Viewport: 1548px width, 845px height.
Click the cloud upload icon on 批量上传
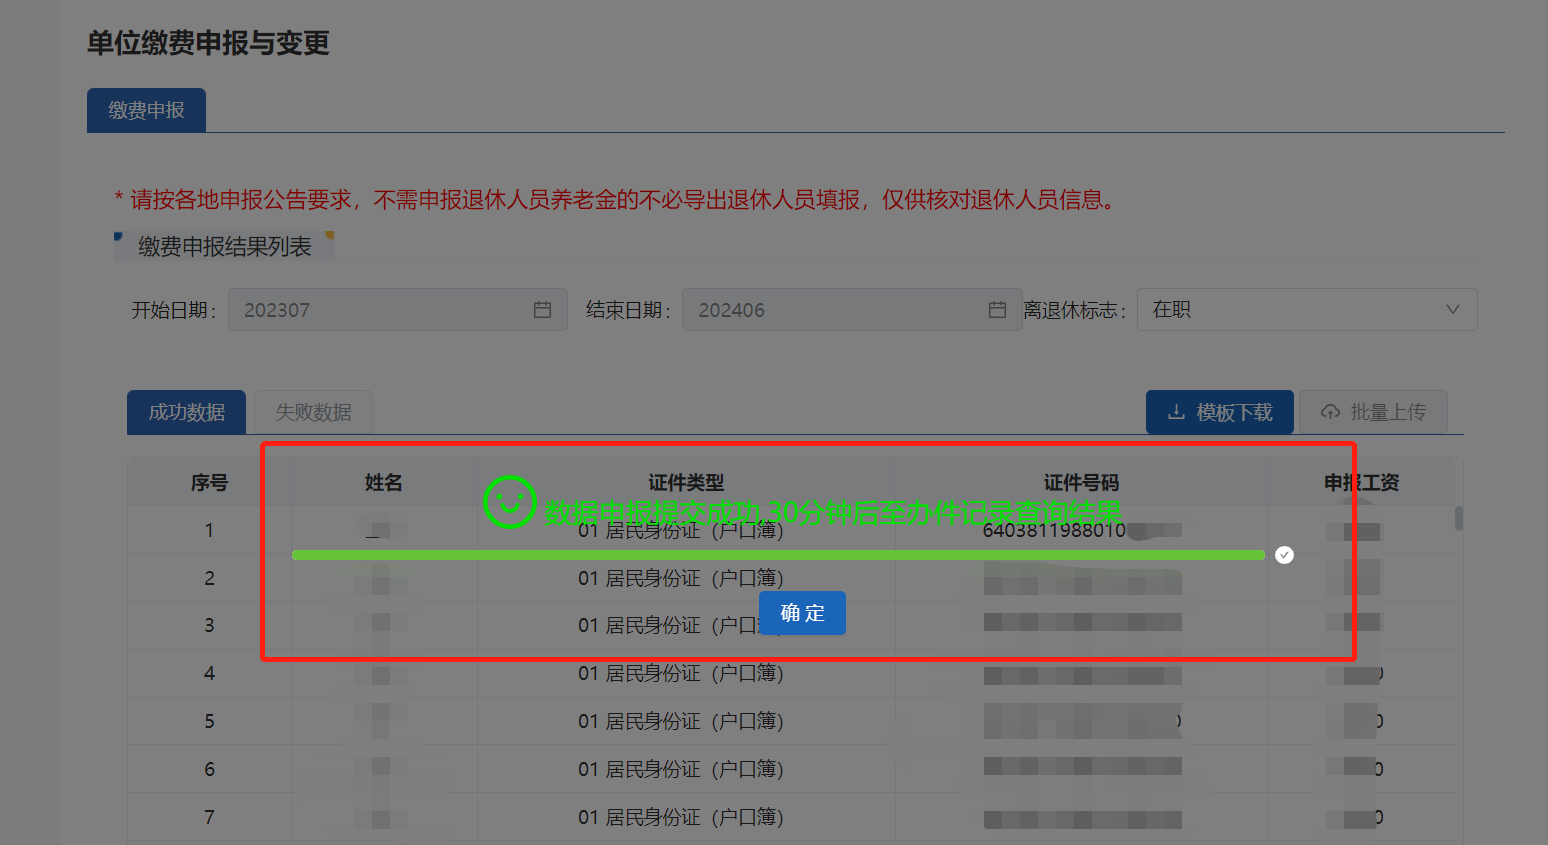coord(1330,412)
